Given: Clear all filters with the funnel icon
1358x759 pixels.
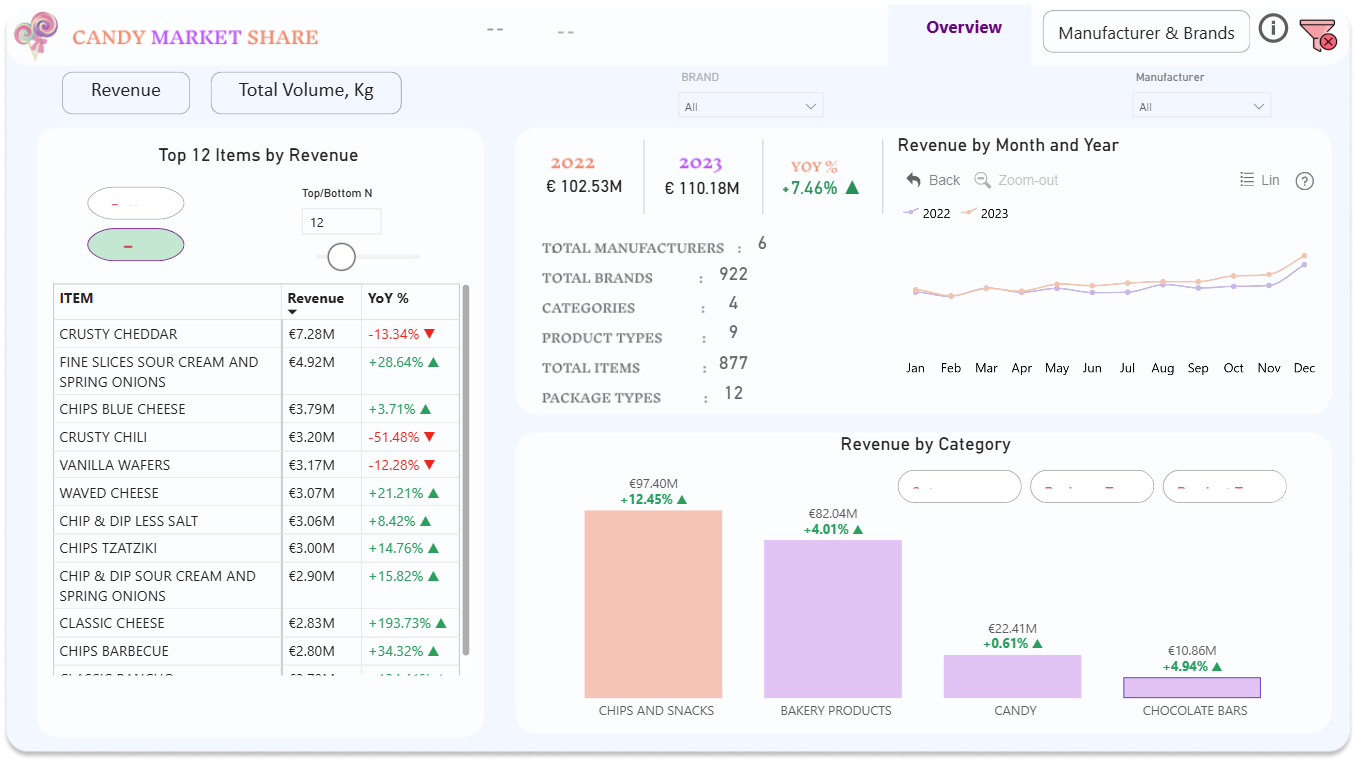Looking at the screenshot, I should click(1318, 35).
